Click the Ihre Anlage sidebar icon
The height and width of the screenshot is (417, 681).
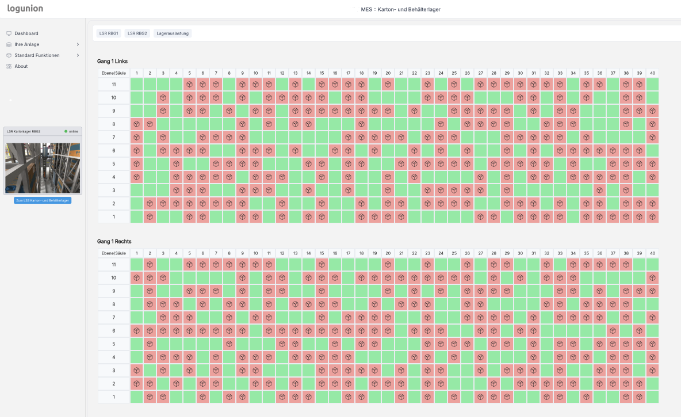pos(8,44)
